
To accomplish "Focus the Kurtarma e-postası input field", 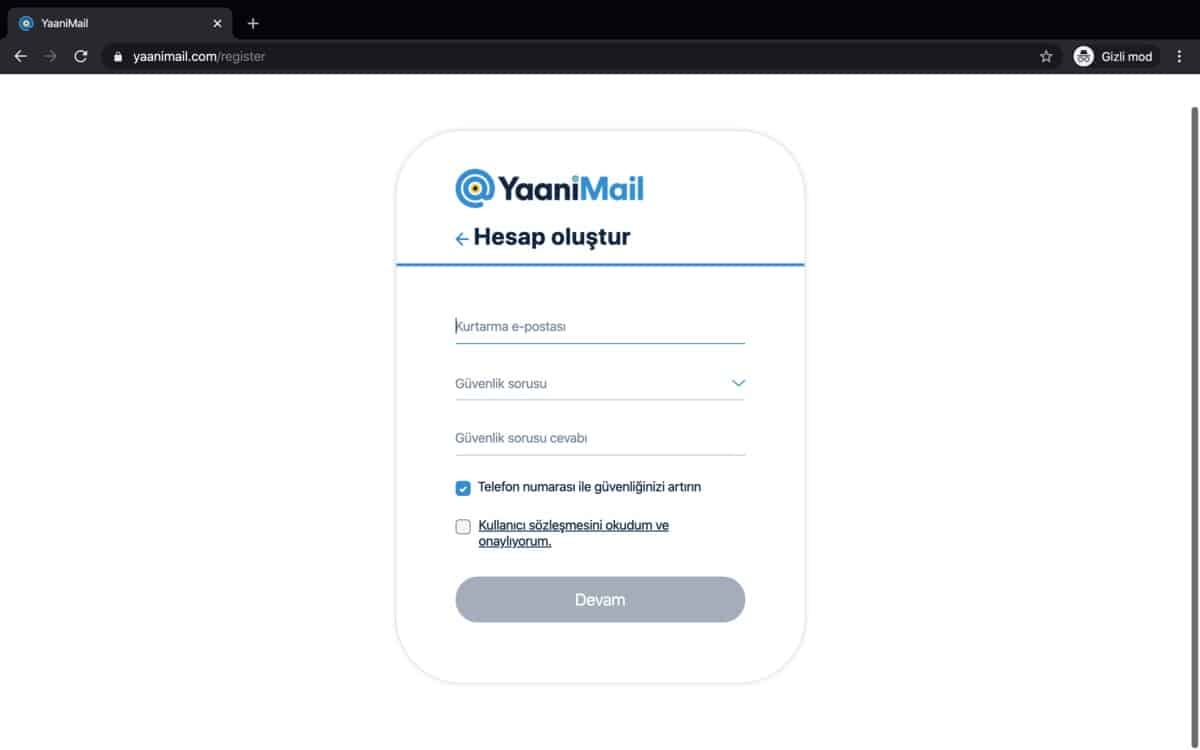I will pyautogui.click(x=600, y=327).
